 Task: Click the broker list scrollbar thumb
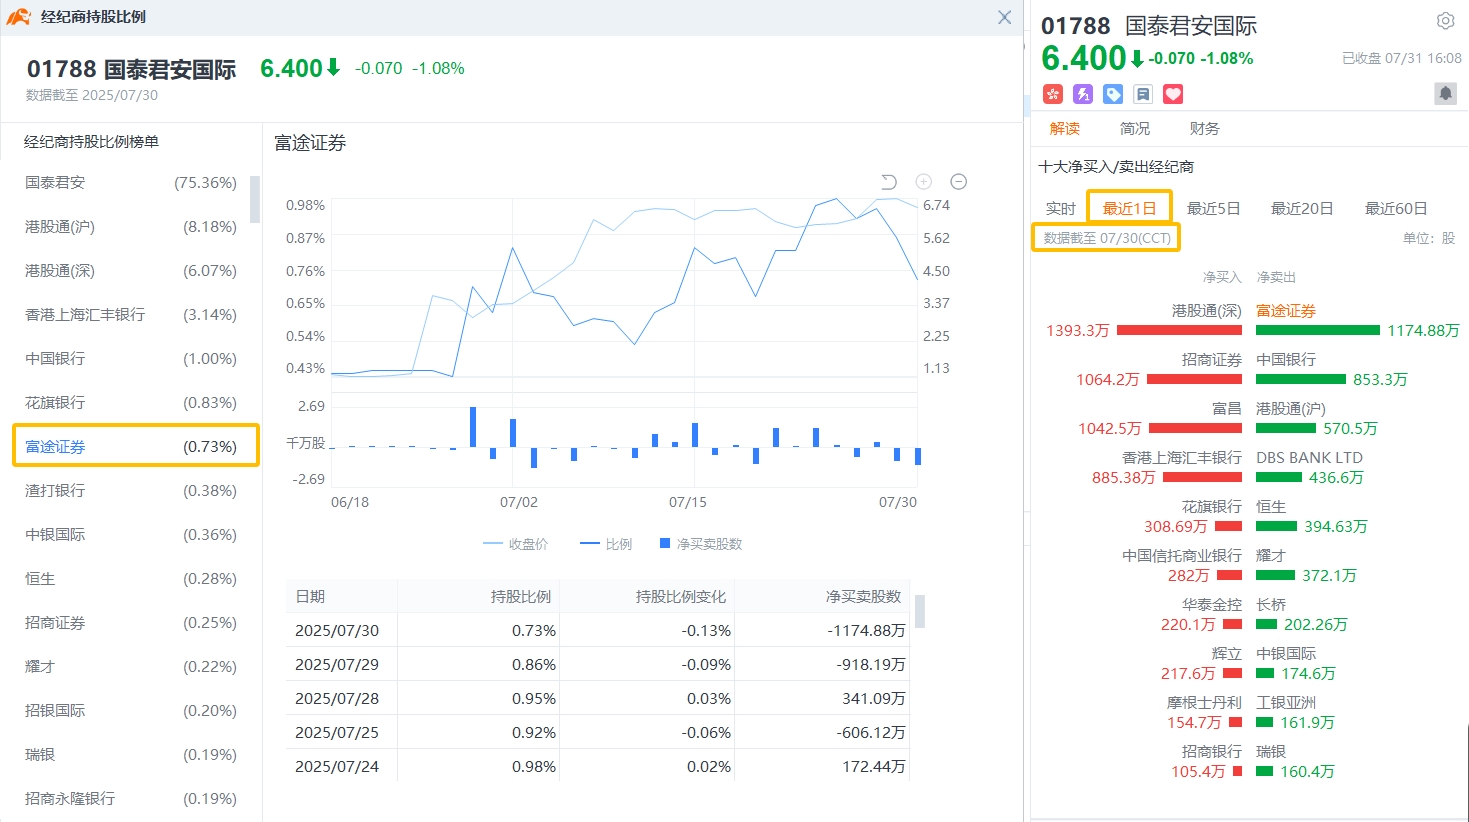tap(255, 199)
